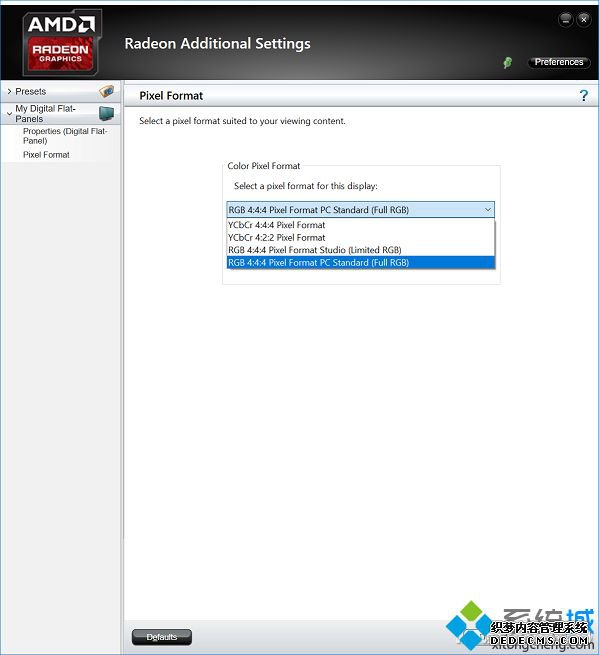Open help via the blue question mark
The height and width of the screenshot is (655, 599).
(x=584, y=96)
